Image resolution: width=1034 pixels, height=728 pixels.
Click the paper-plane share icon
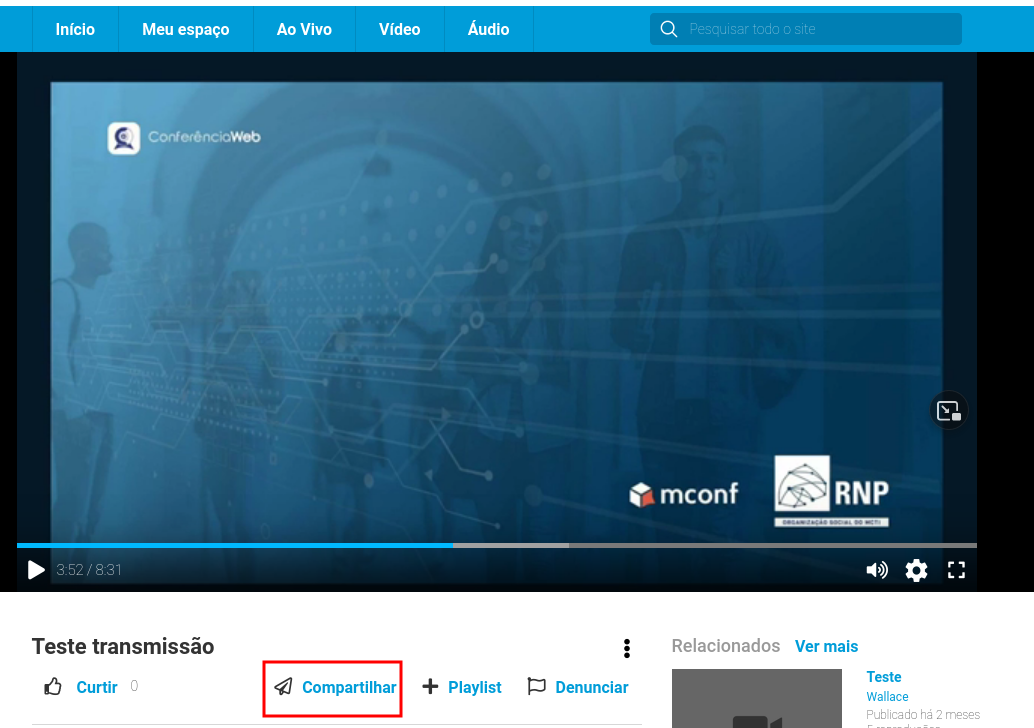[x=283, y=686]
